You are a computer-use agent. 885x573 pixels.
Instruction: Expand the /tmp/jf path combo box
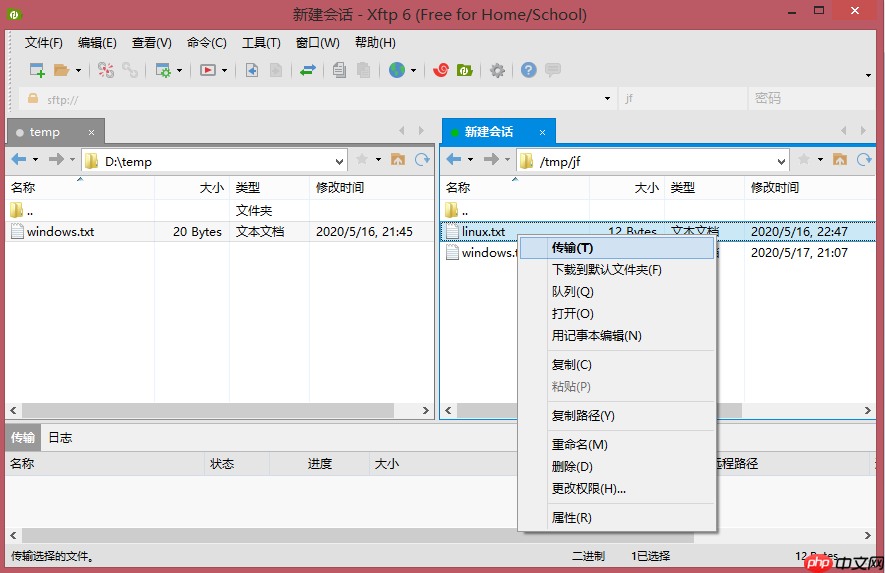coord(781,162)
